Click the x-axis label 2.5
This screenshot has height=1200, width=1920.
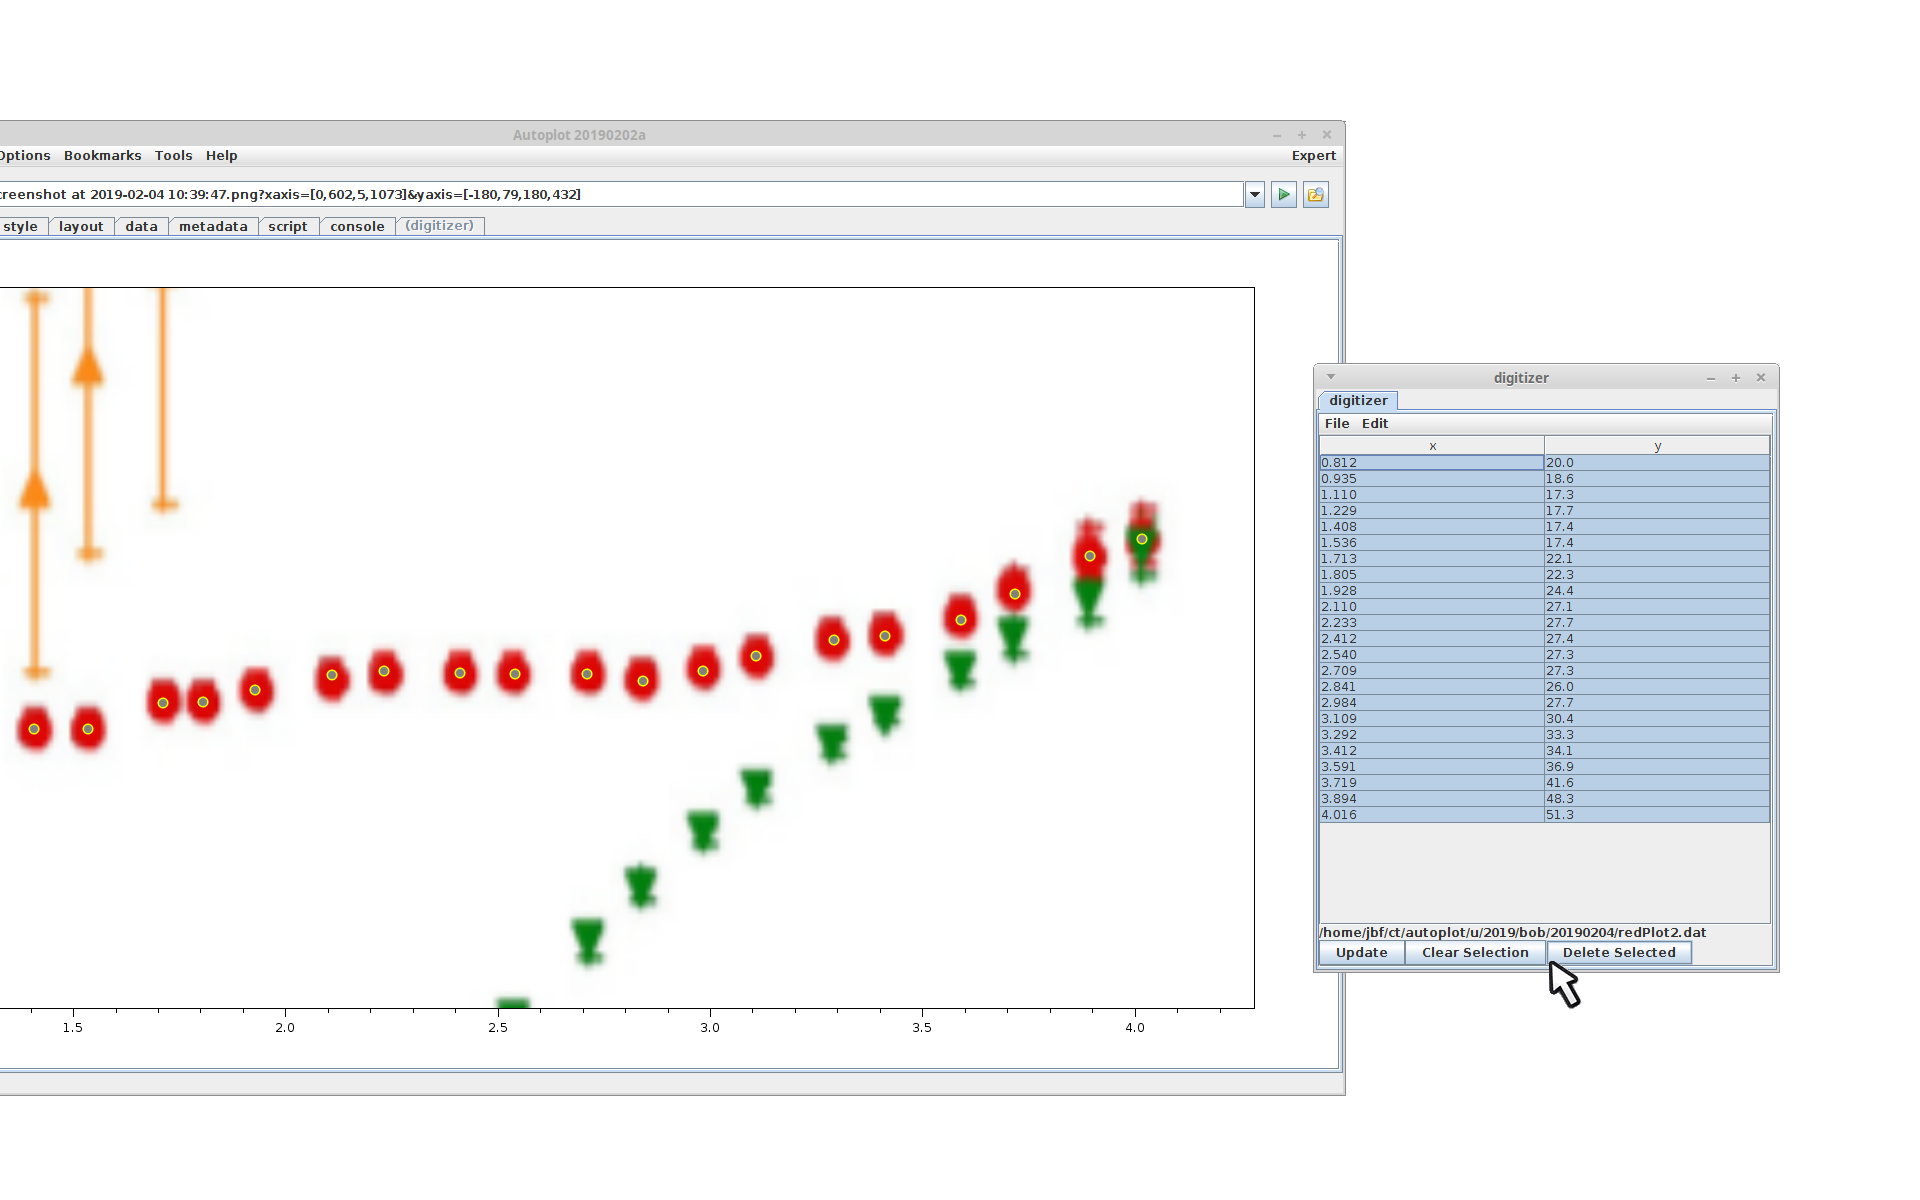(x=498, y=1028)
